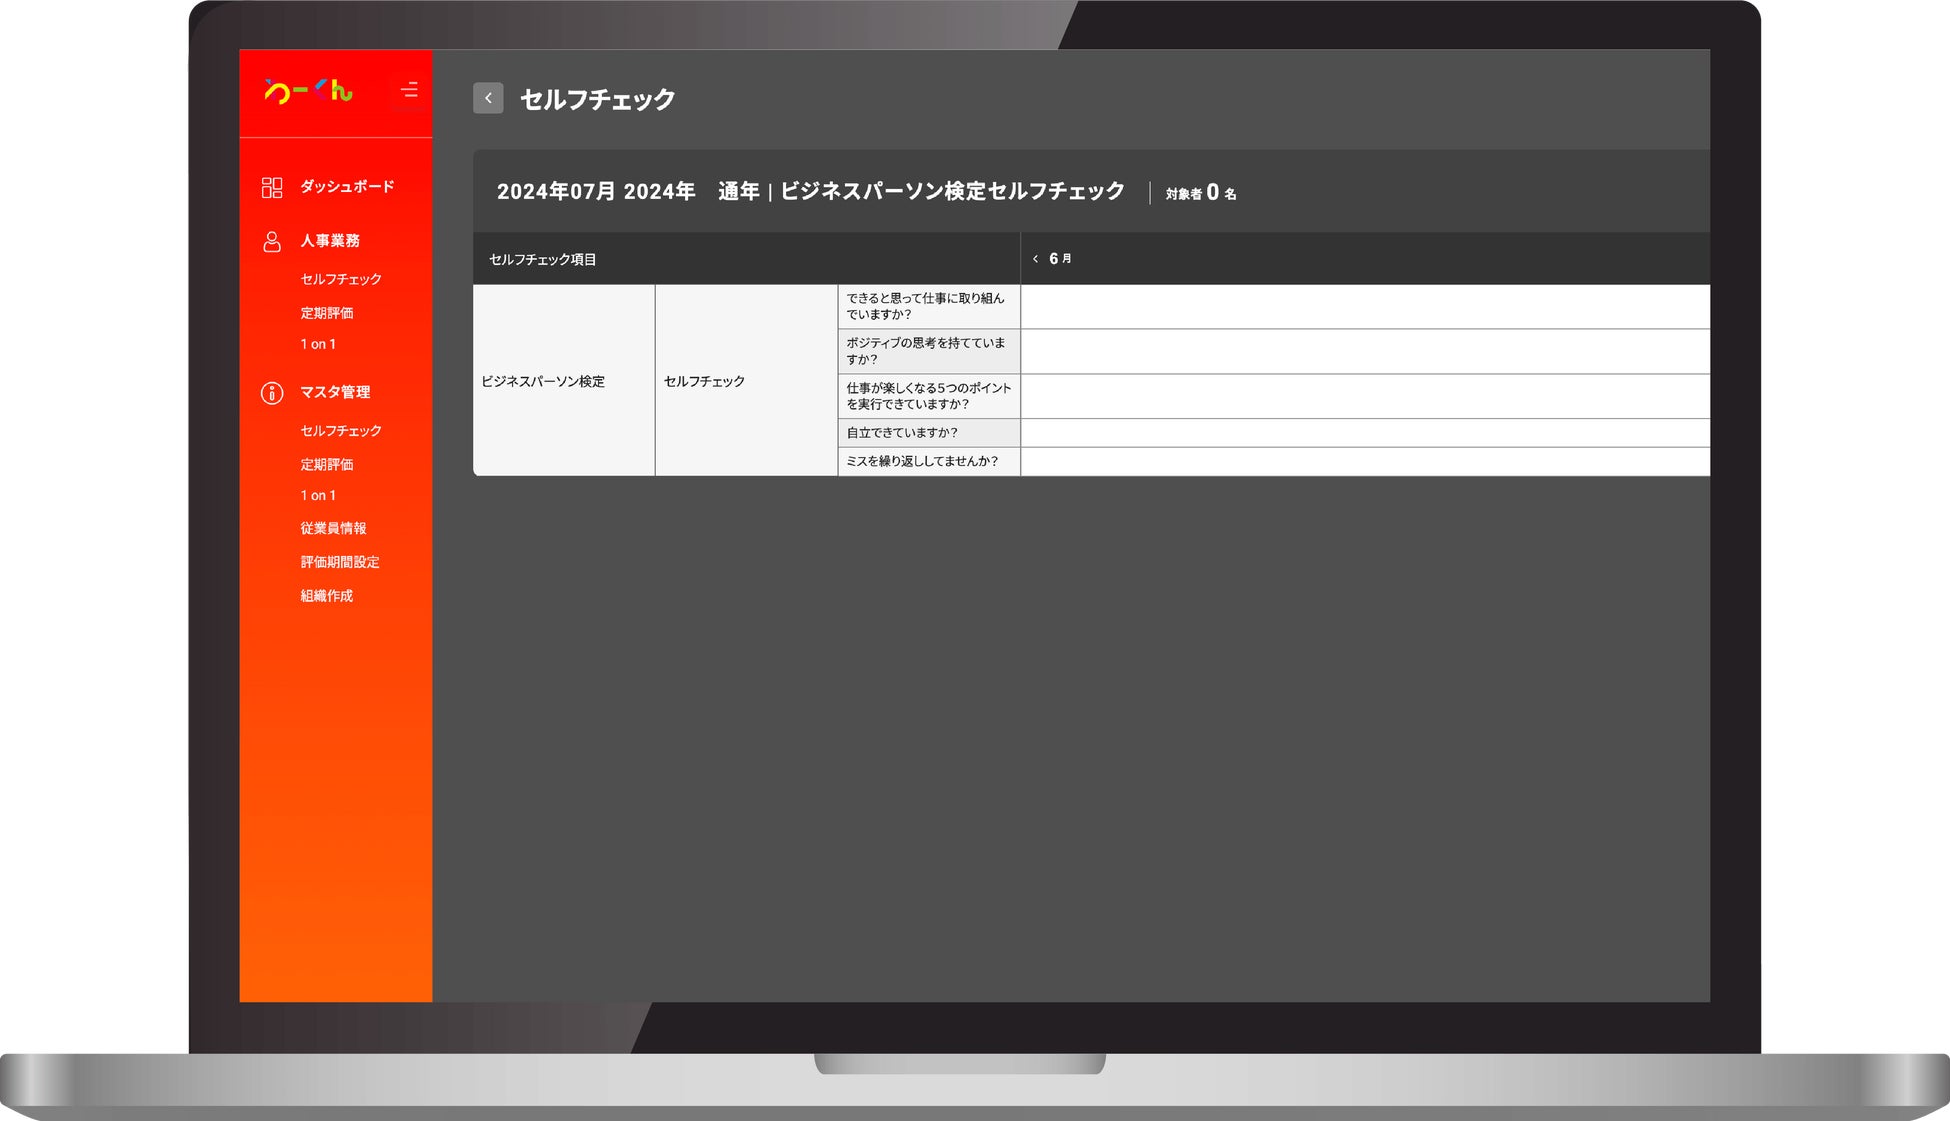
Task: Click the マスタ管理 info circle icon
Action: (x=272, y=393)
